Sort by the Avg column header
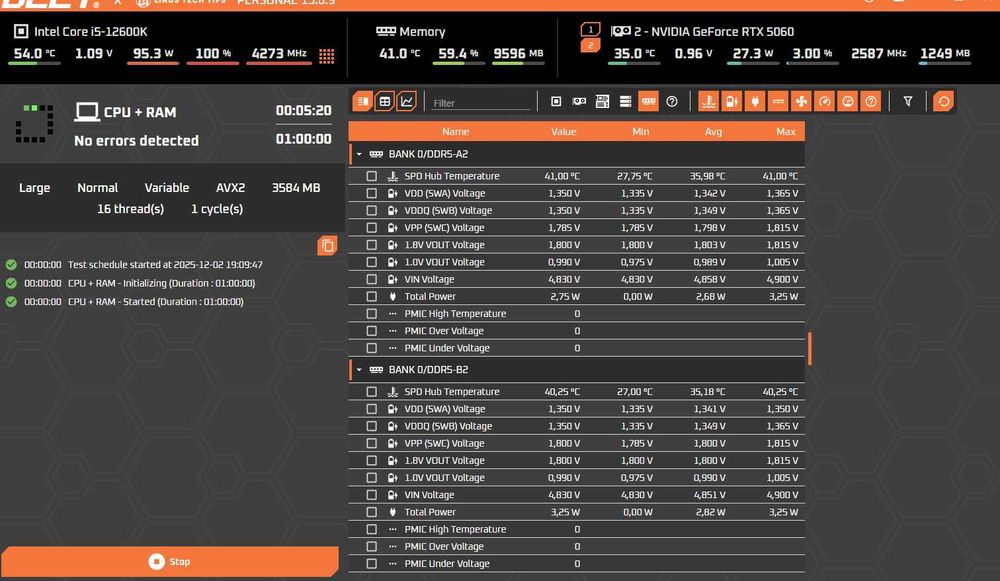Image resolution: width=1000 pixels, height=581 pixels. (x=713, y=131)
